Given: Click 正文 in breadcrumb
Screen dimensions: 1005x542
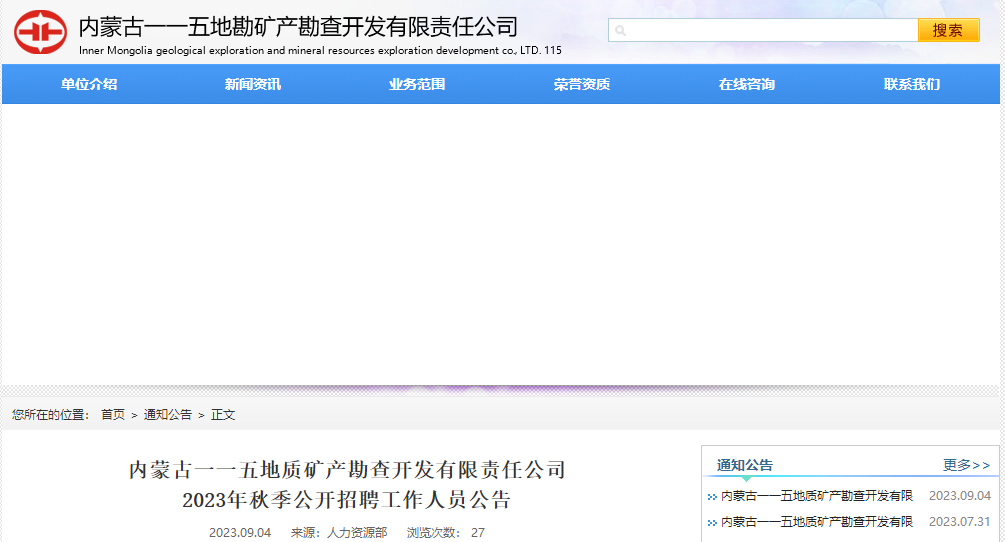Looking at the screenshot, I should point(223,415).
